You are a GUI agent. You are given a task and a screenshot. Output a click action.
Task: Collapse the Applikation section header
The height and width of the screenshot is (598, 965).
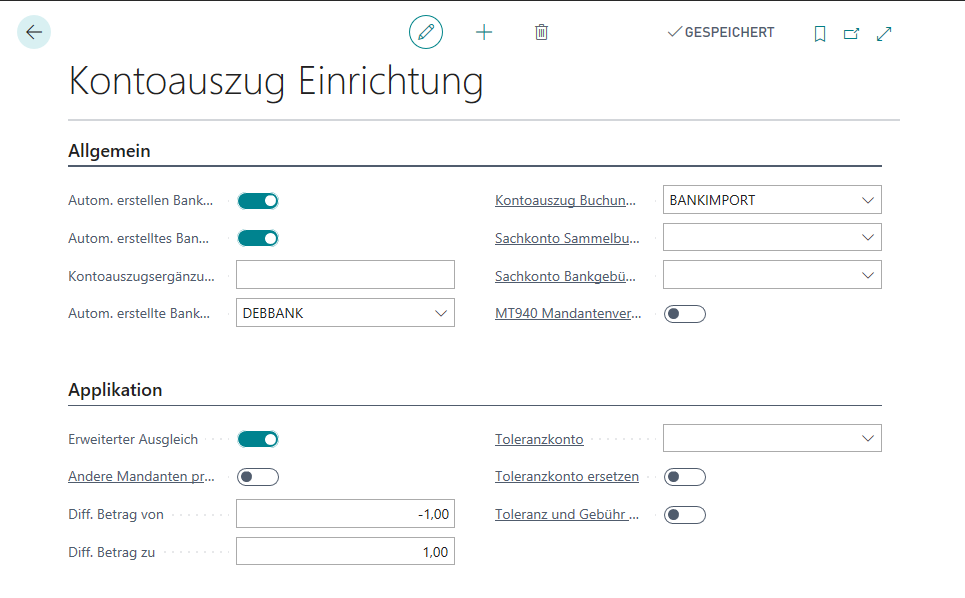(x=115, y=390)
